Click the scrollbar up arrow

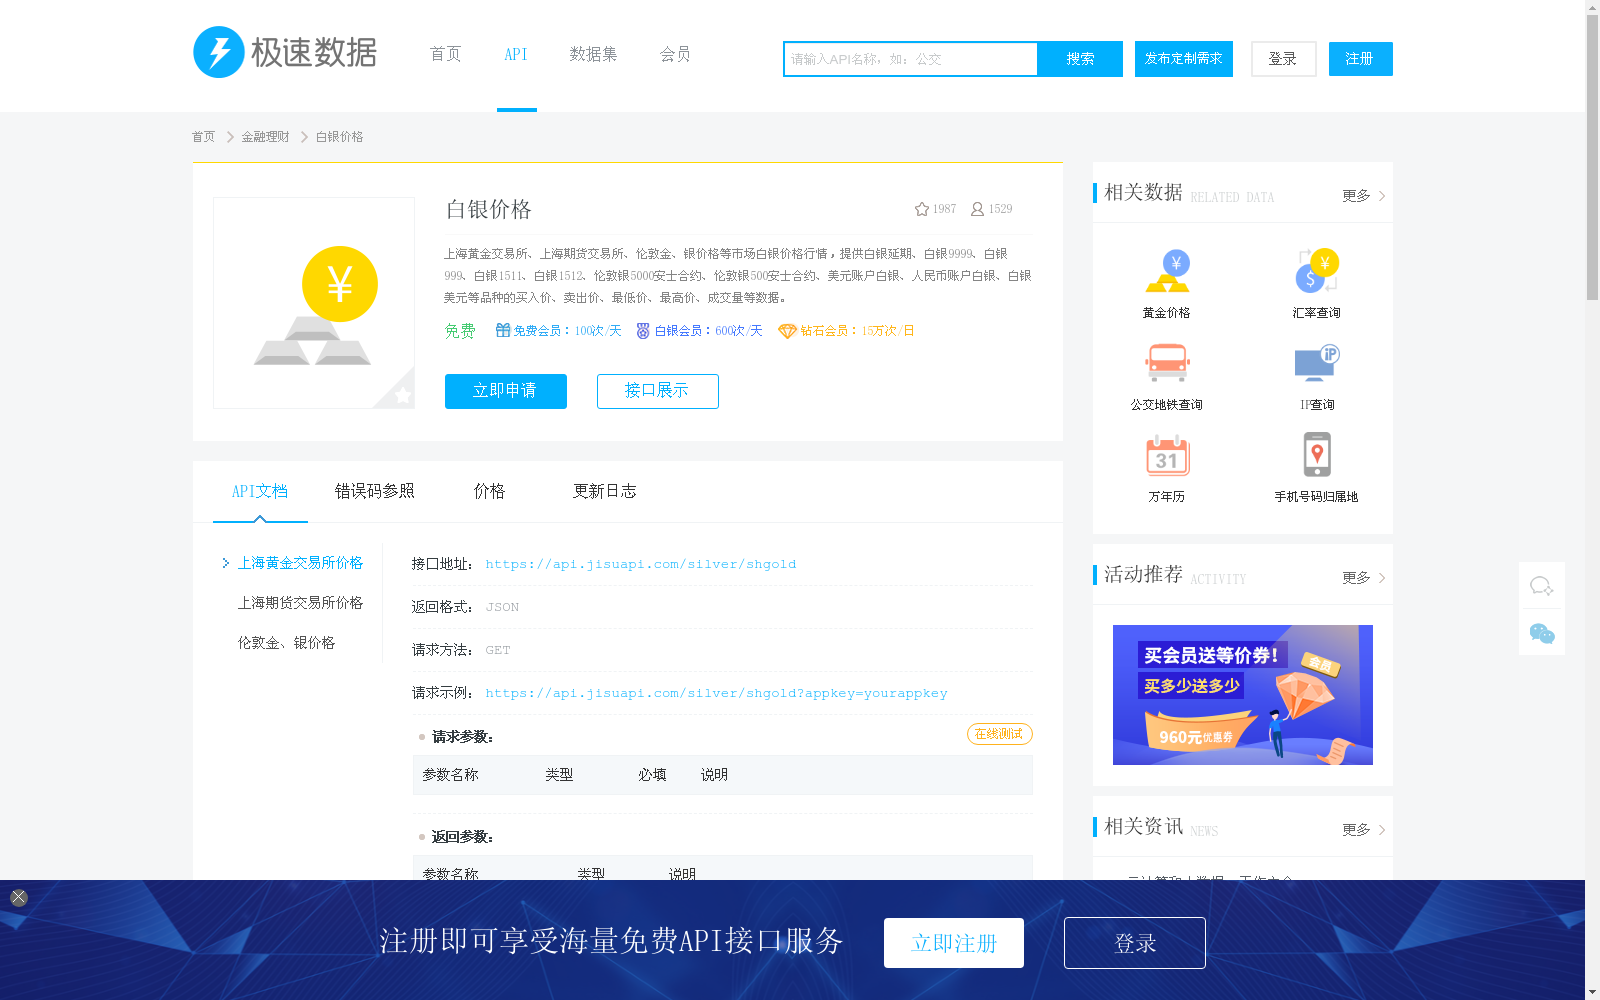(1592, 7)
